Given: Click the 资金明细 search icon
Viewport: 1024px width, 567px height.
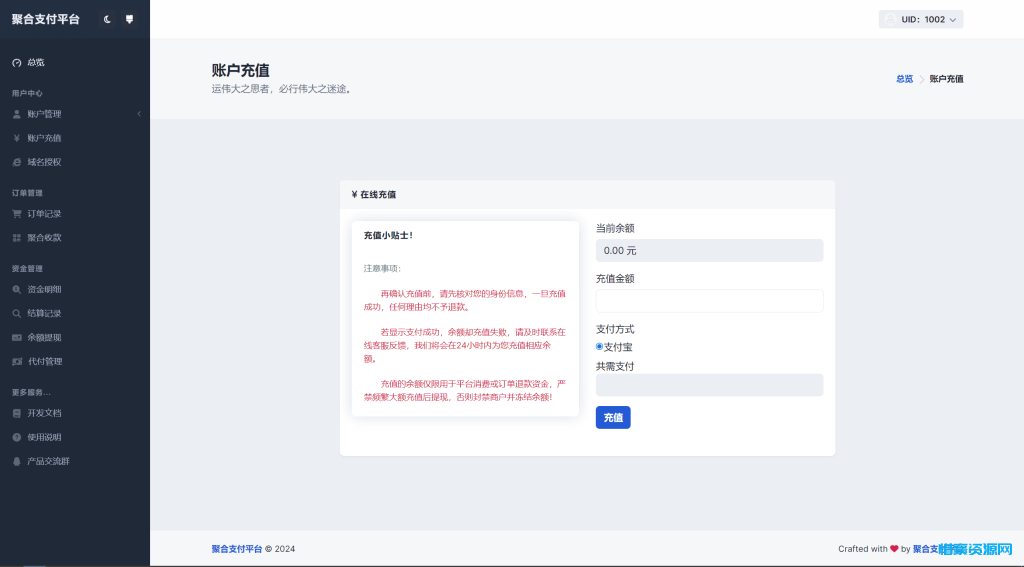Looking at the screenshot, I should 17,289.
